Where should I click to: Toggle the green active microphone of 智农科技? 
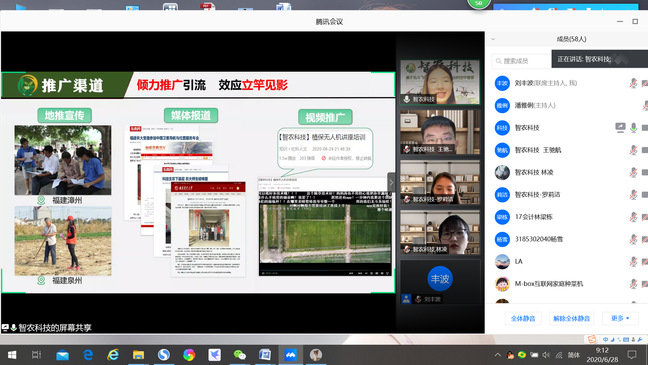633,128
